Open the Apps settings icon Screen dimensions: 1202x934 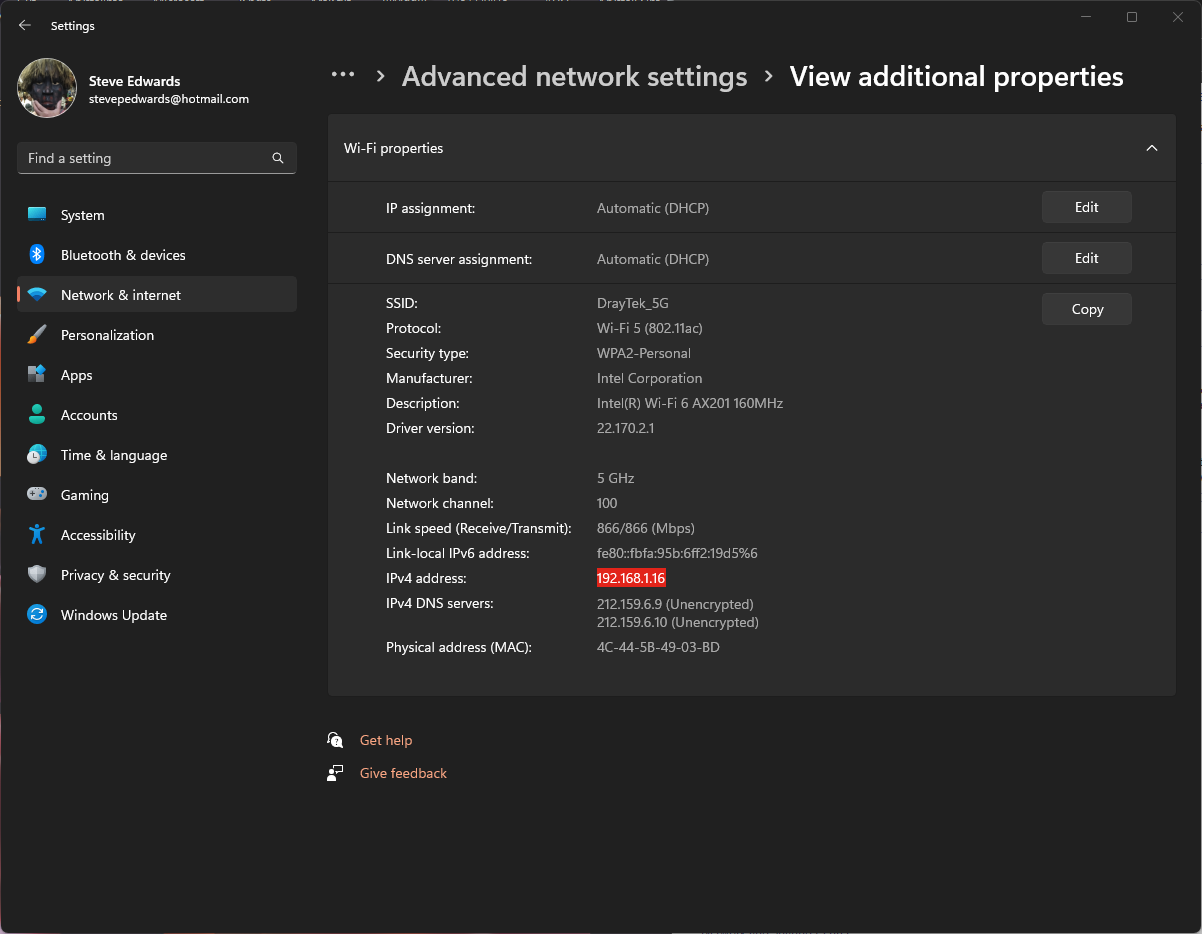coord(37,375)
